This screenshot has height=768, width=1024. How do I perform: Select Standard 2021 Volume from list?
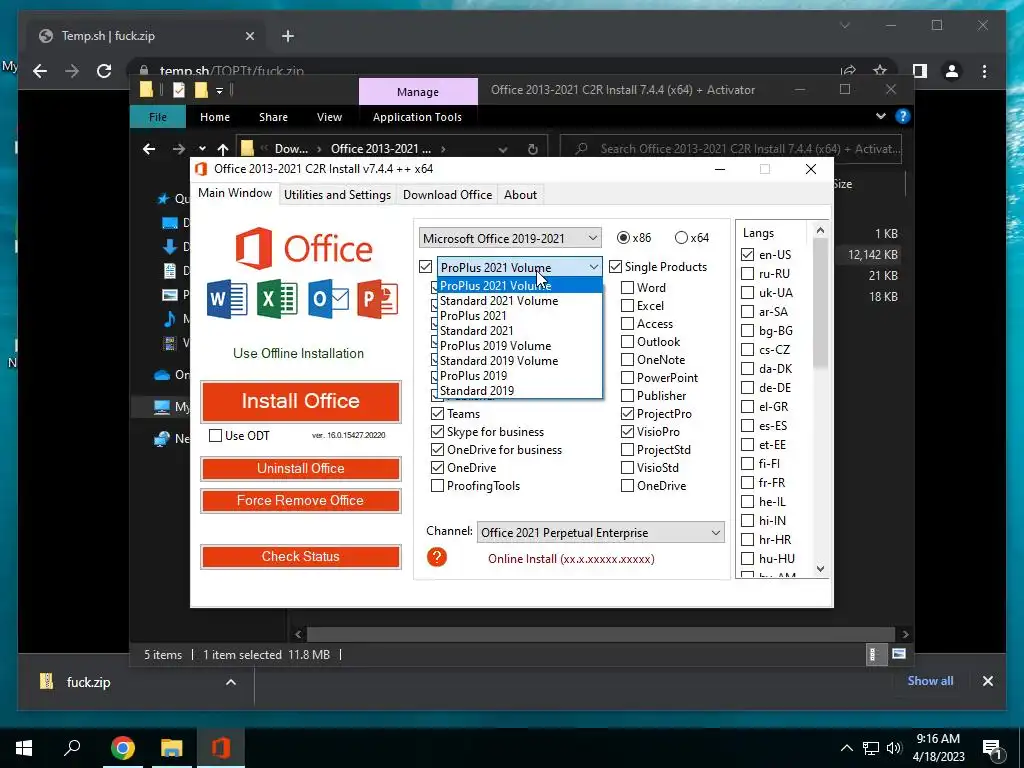(x=520, y=300)
